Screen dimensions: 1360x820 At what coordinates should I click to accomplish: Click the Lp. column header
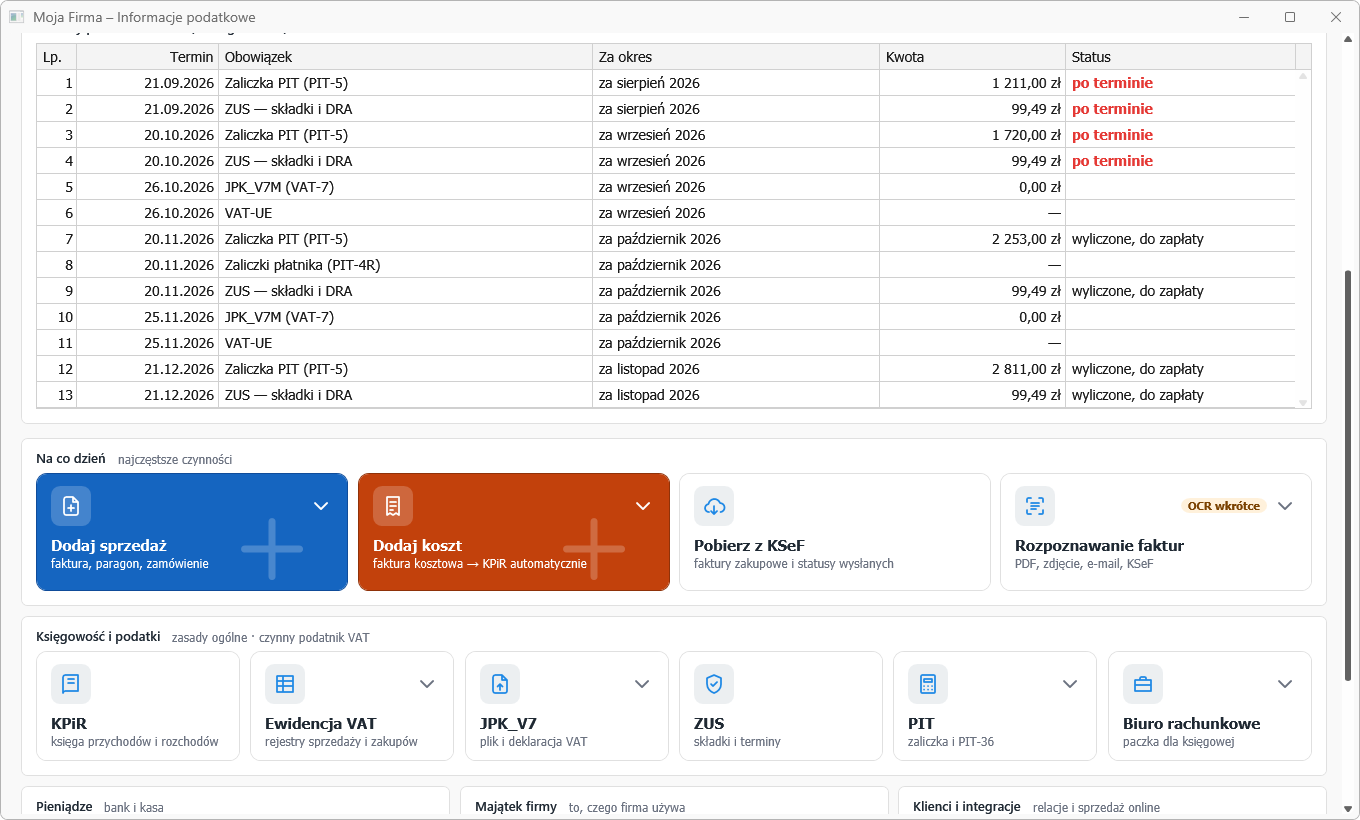[x=57, y=57]
